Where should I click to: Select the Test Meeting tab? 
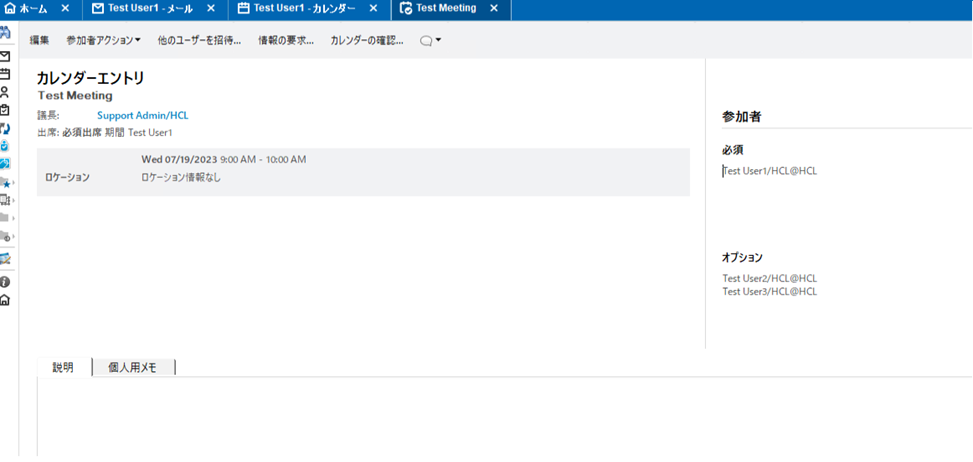(x=451, y=9)
